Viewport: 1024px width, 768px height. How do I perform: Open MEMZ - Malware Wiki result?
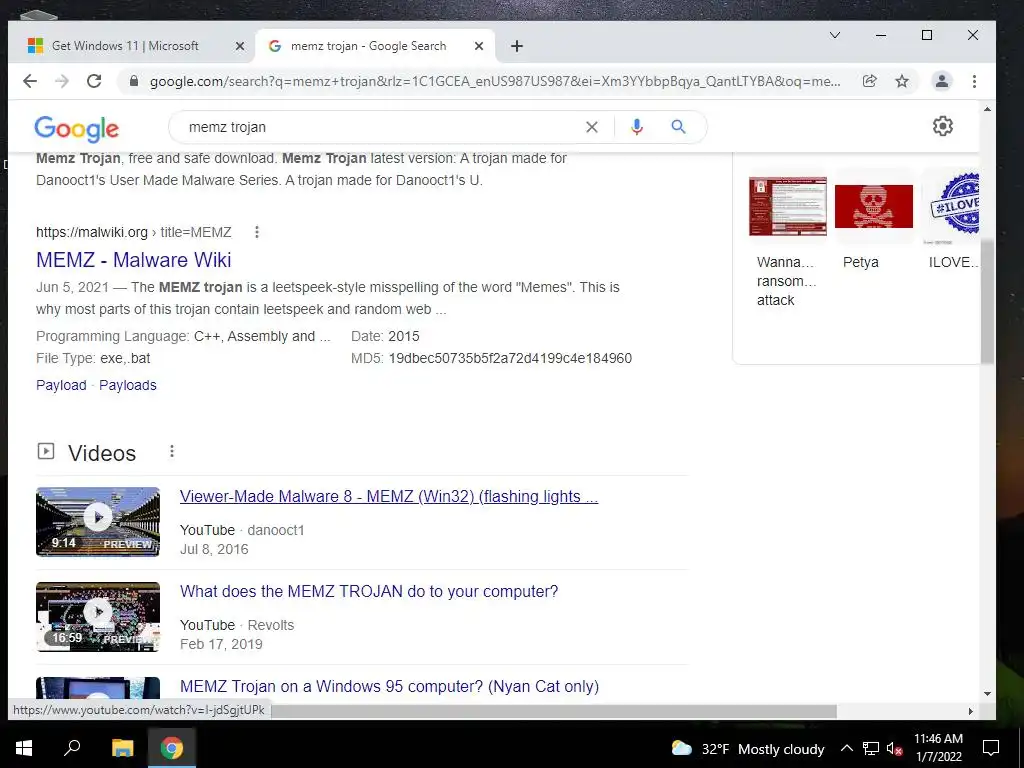(x=133, y=260)
